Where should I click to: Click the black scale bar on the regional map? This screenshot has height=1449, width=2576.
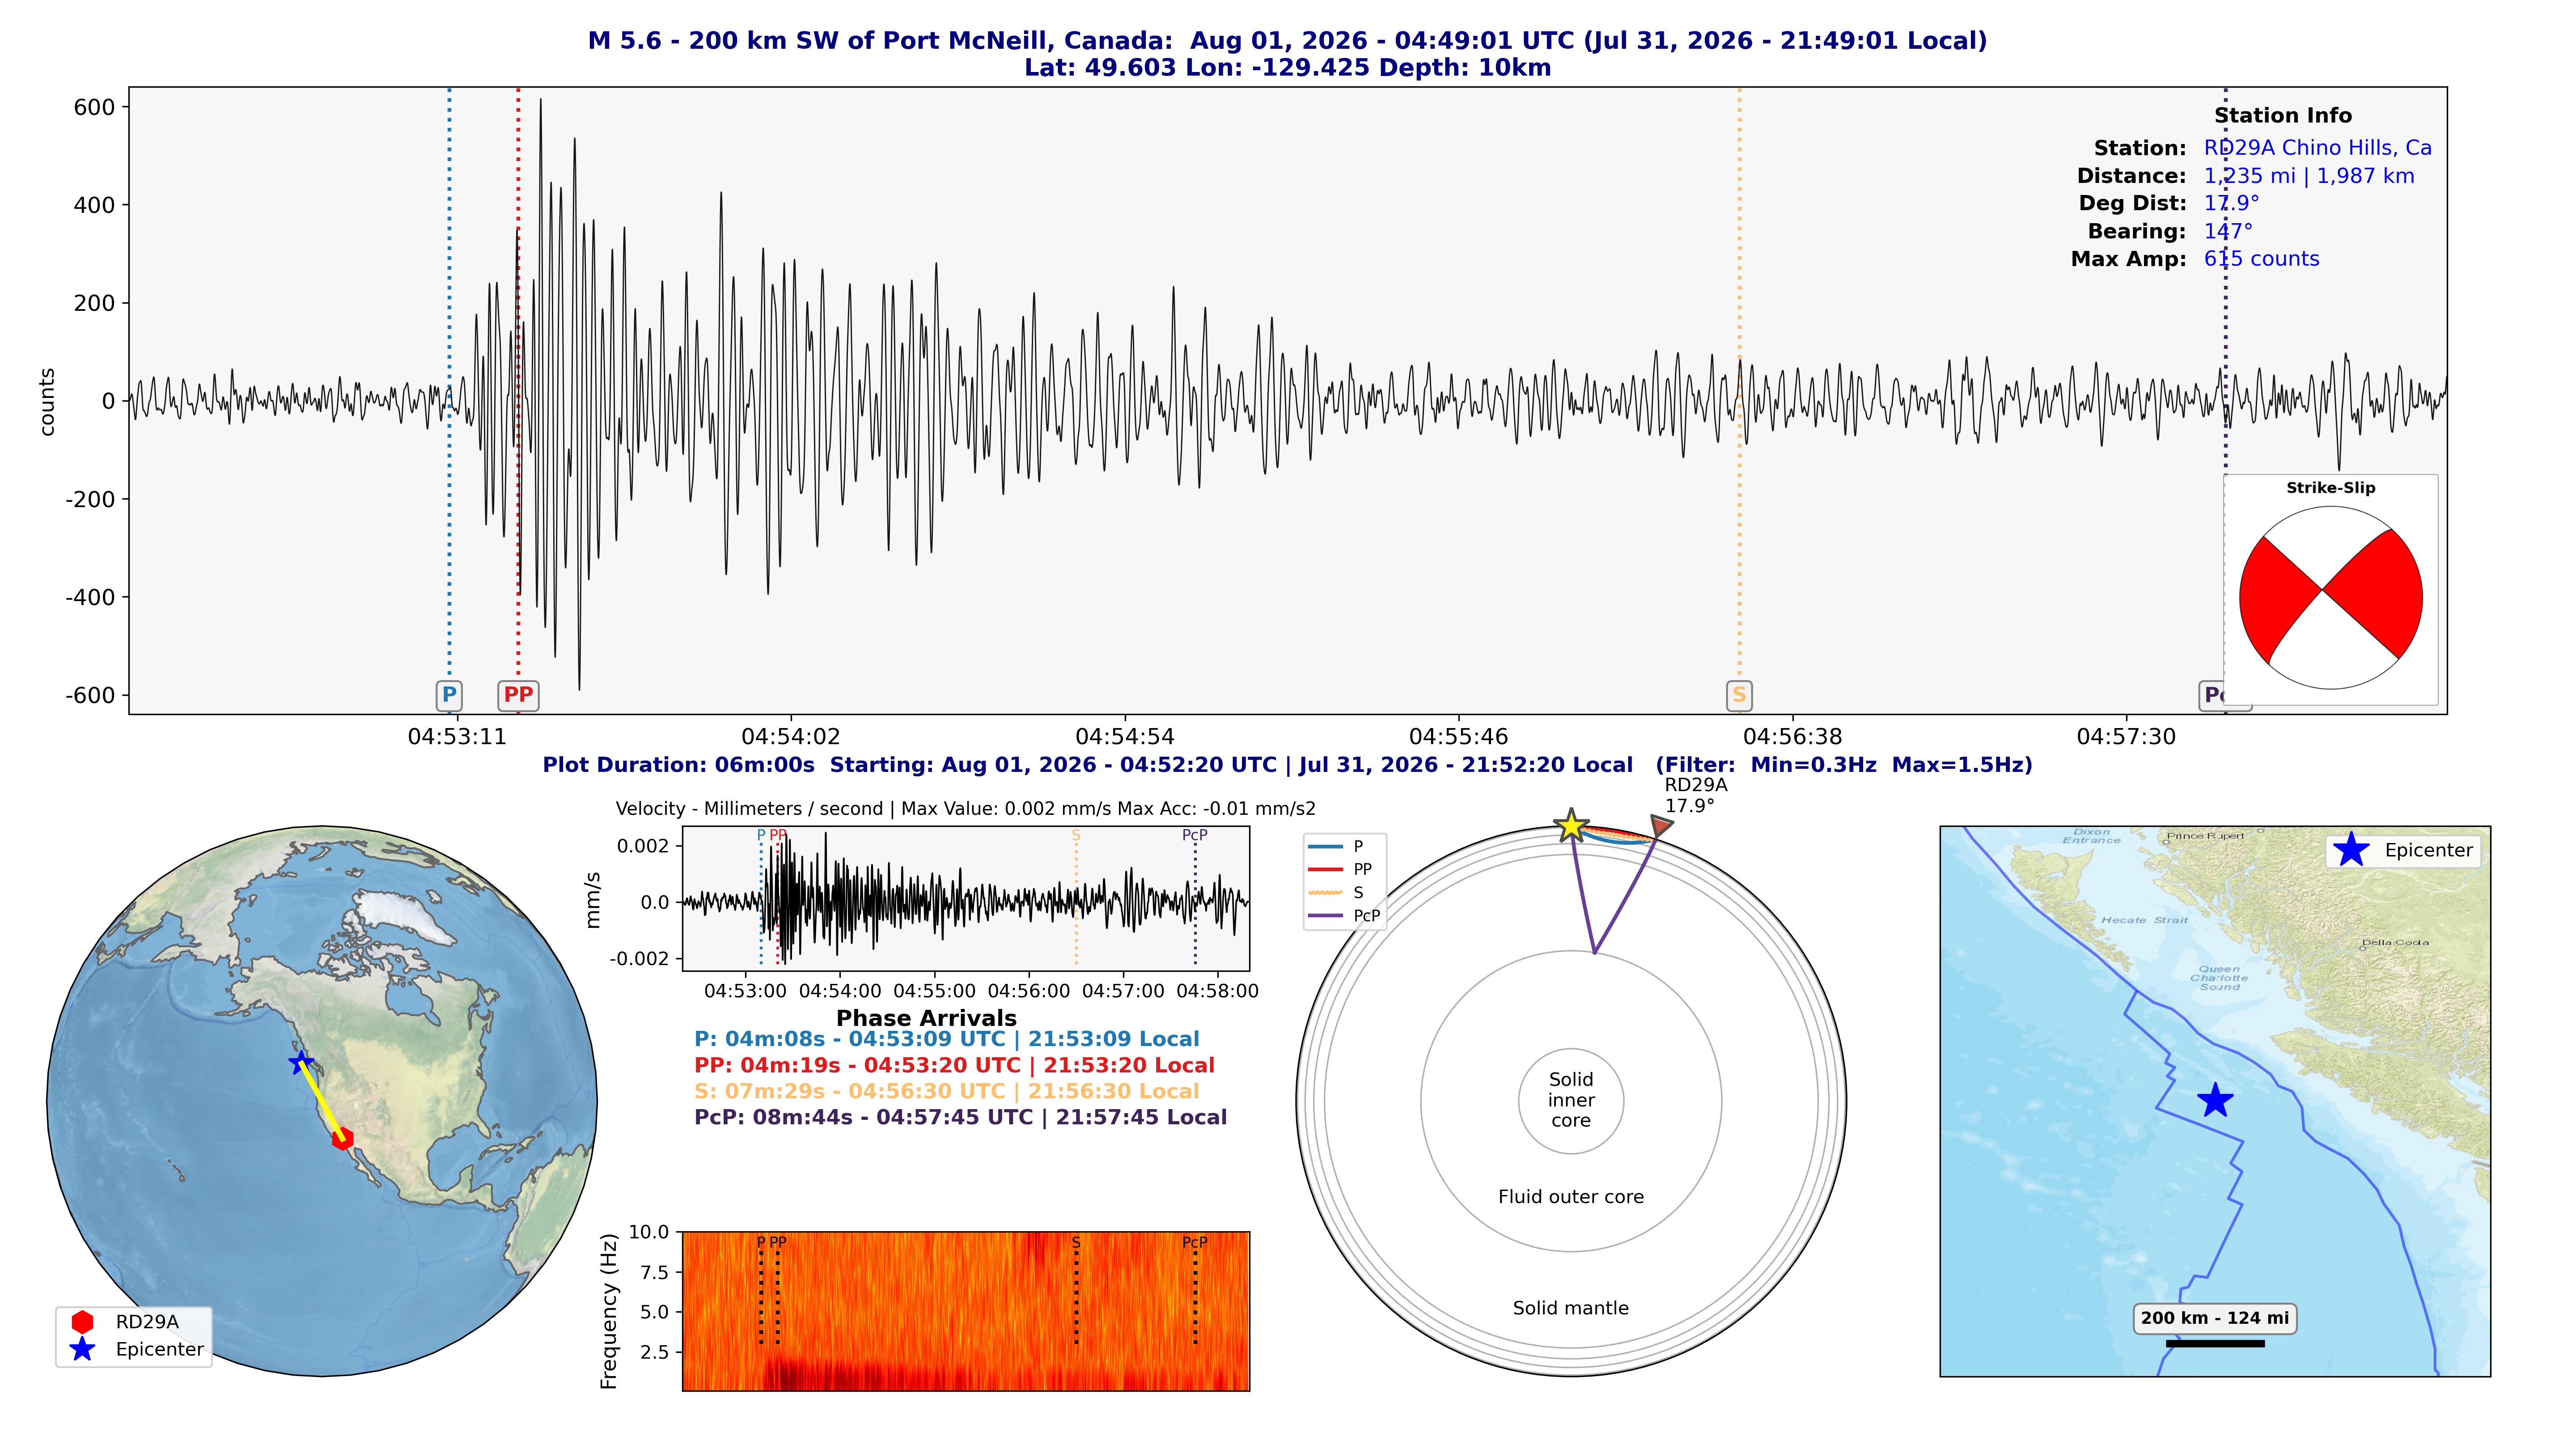point(2215,1343)
